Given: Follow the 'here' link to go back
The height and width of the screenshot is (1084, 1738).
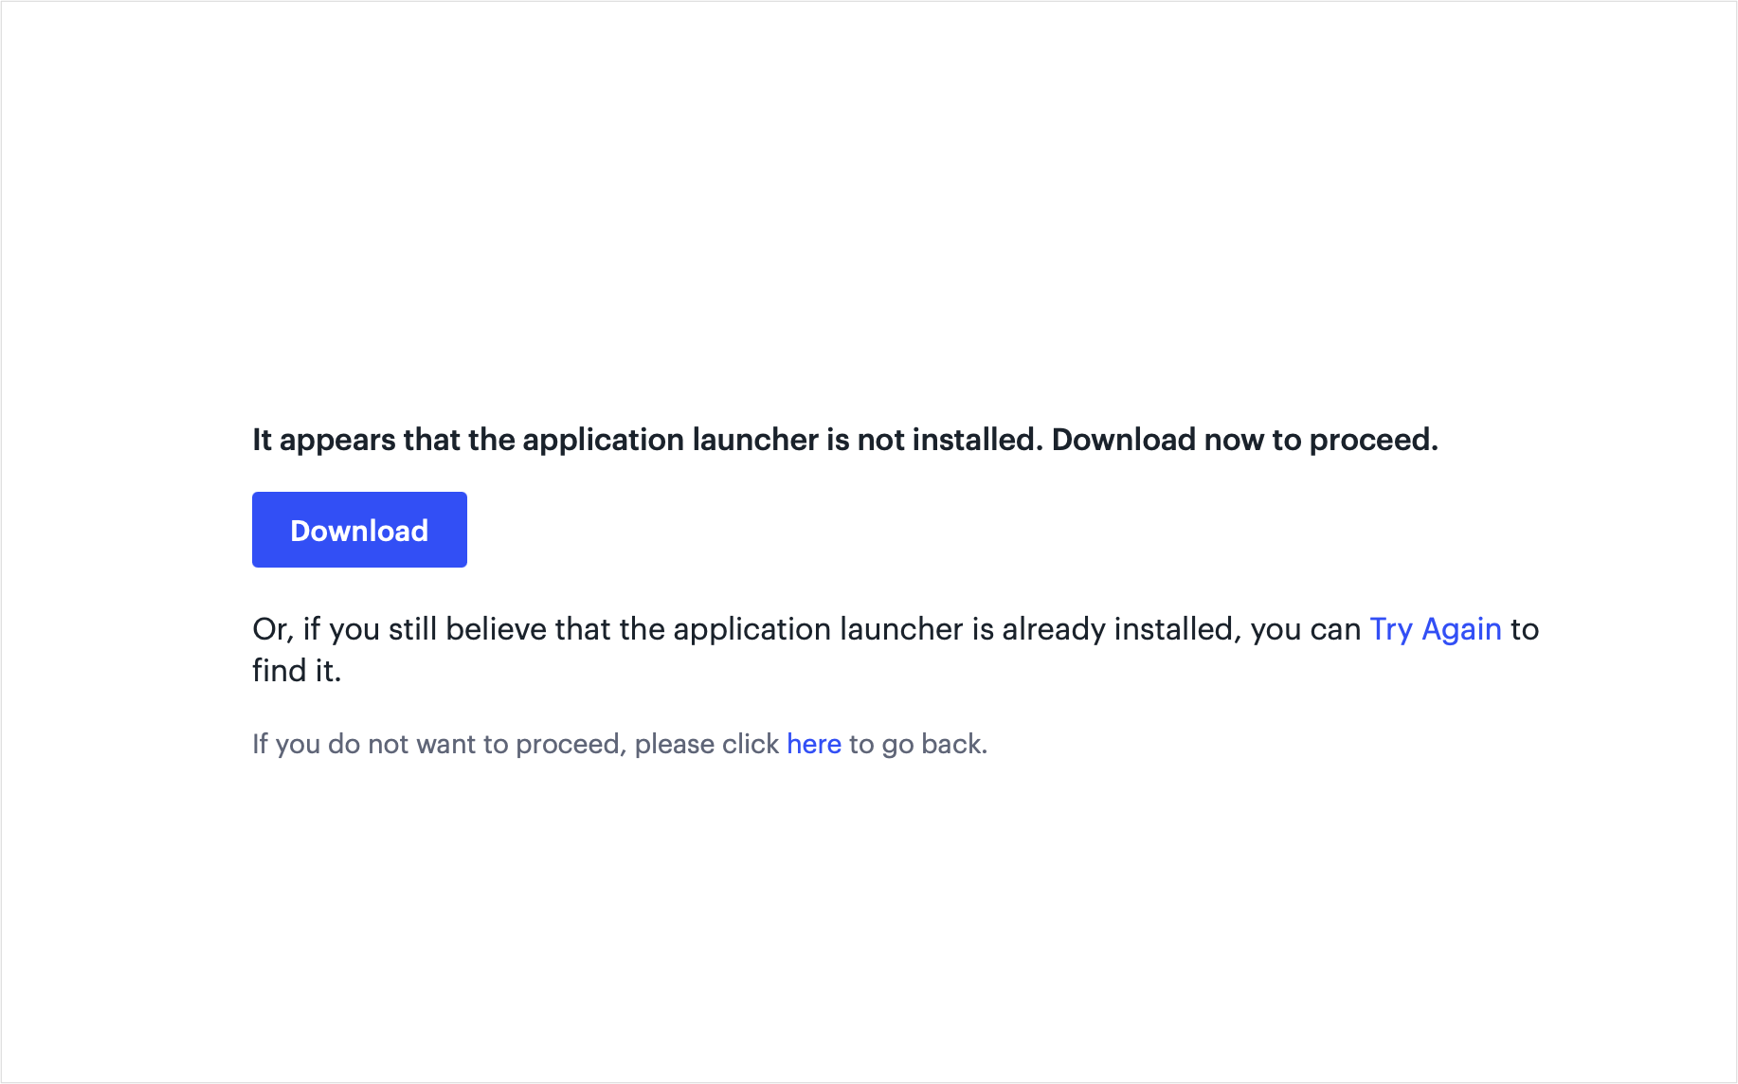Looking at the screenshot, I should (813, 744).
